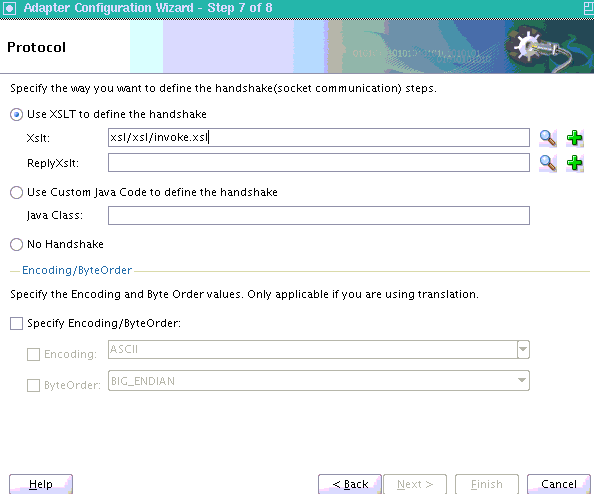Click the Finish button

487,484
